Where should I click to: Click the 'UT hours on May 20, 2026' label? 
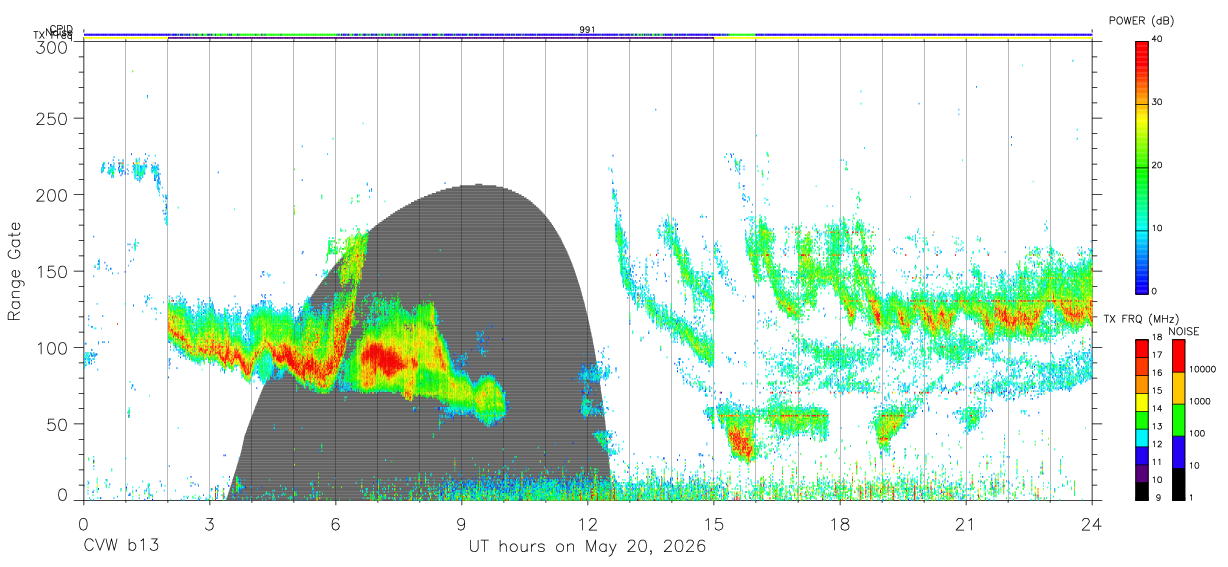click(588, 547)
